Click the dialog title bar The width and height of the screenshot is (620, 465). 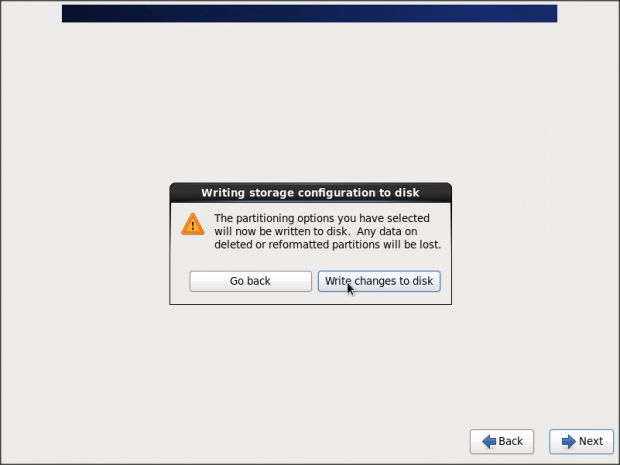(x=310, y=192)
